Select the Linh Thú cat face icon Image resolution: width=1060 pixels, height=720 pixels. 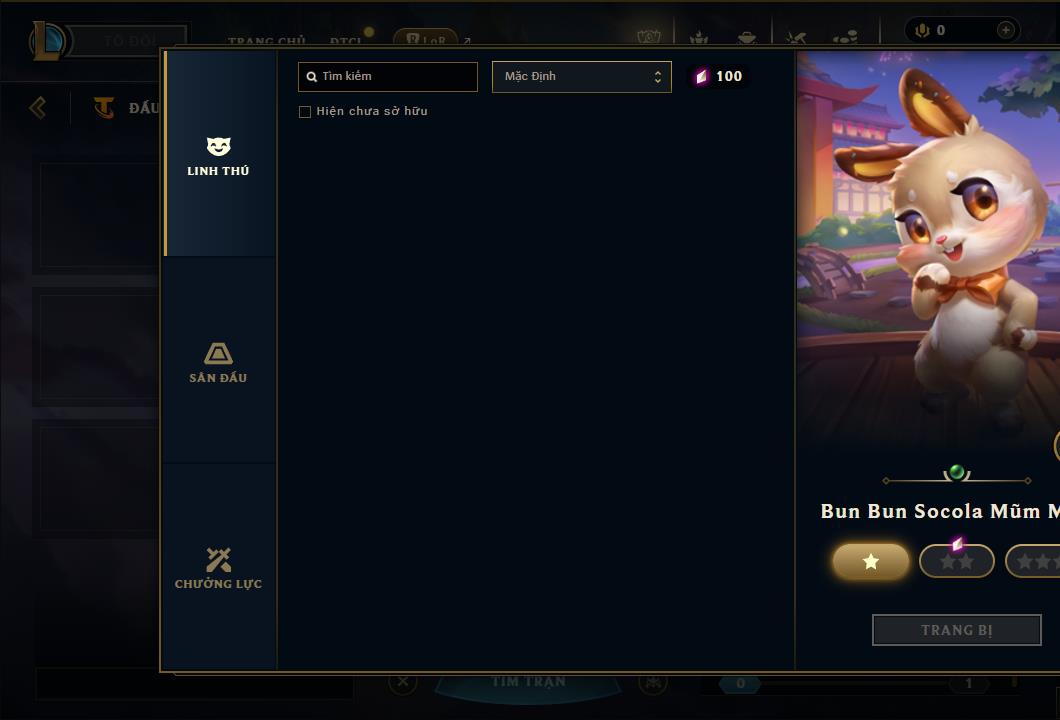click(x=218, y=146)
